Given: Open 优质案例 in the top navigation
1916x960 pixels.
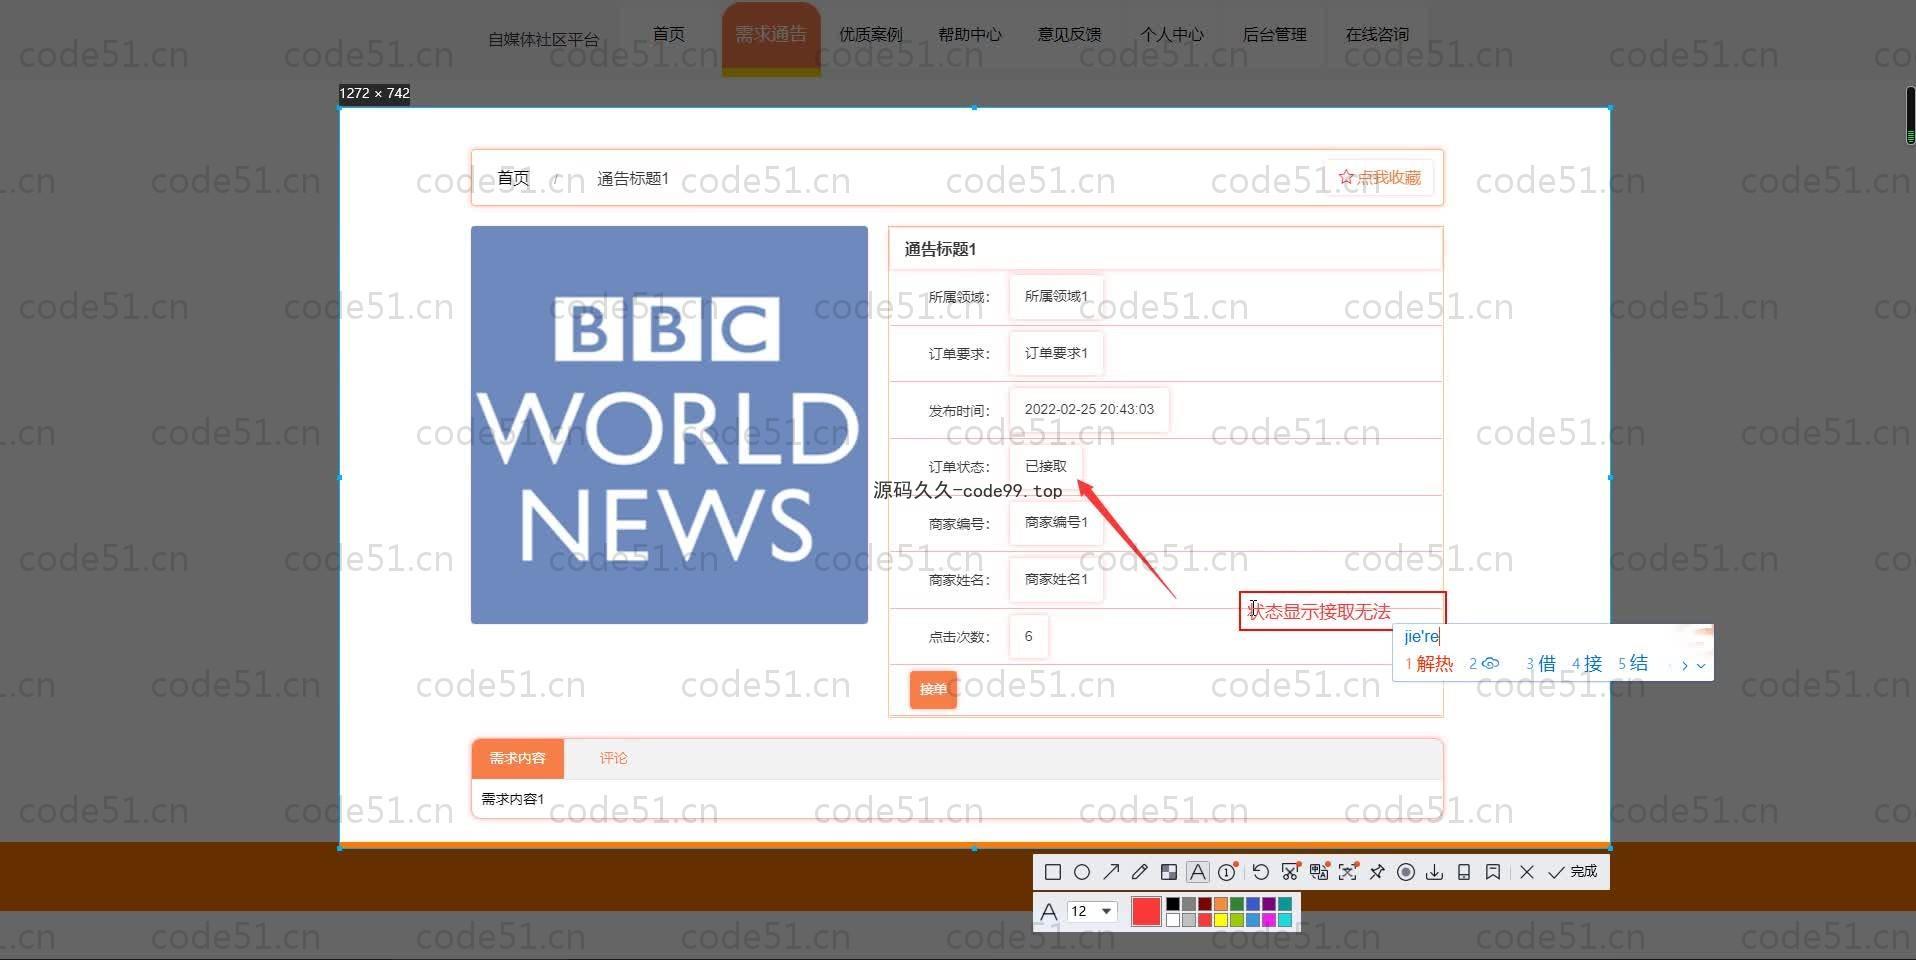Looking at the screenshot, I should (871, 34).
